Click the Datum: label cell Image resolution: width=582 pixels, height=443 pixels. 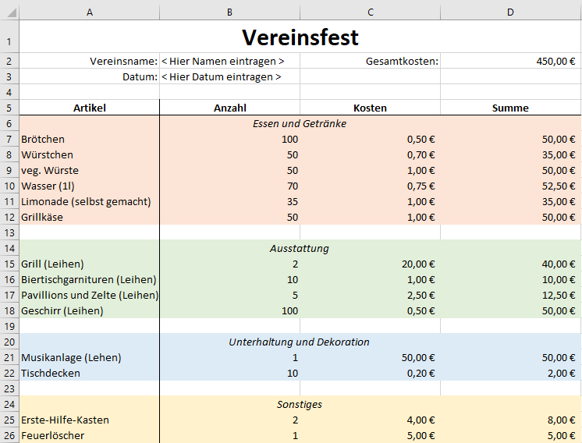pyautogui.click(x=89, y=77)
